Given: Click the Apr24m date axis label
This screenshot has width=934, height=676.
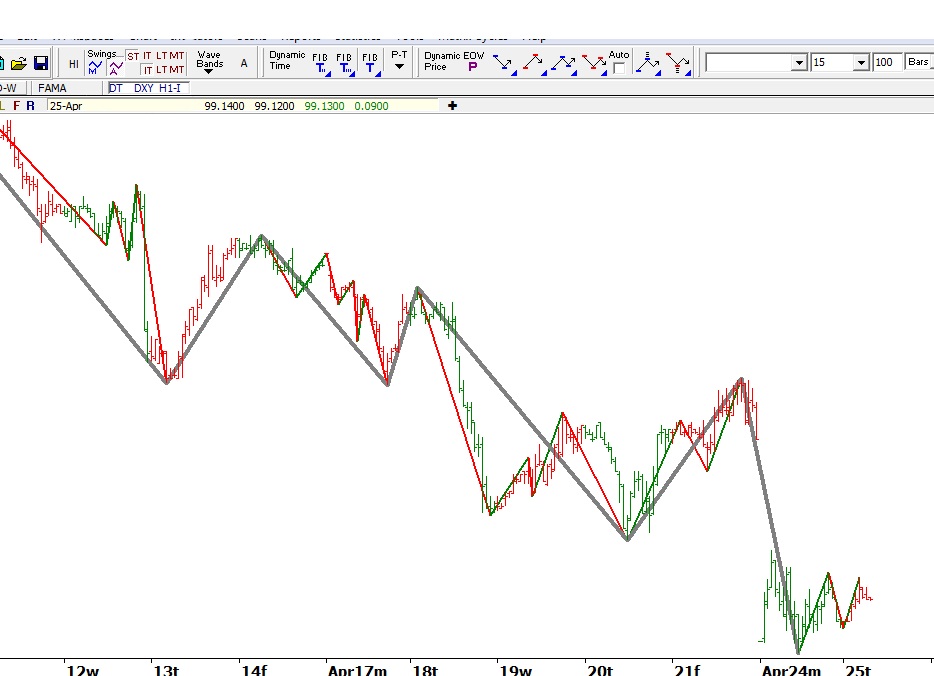Looking at the screenshot, I should [791, 670].
